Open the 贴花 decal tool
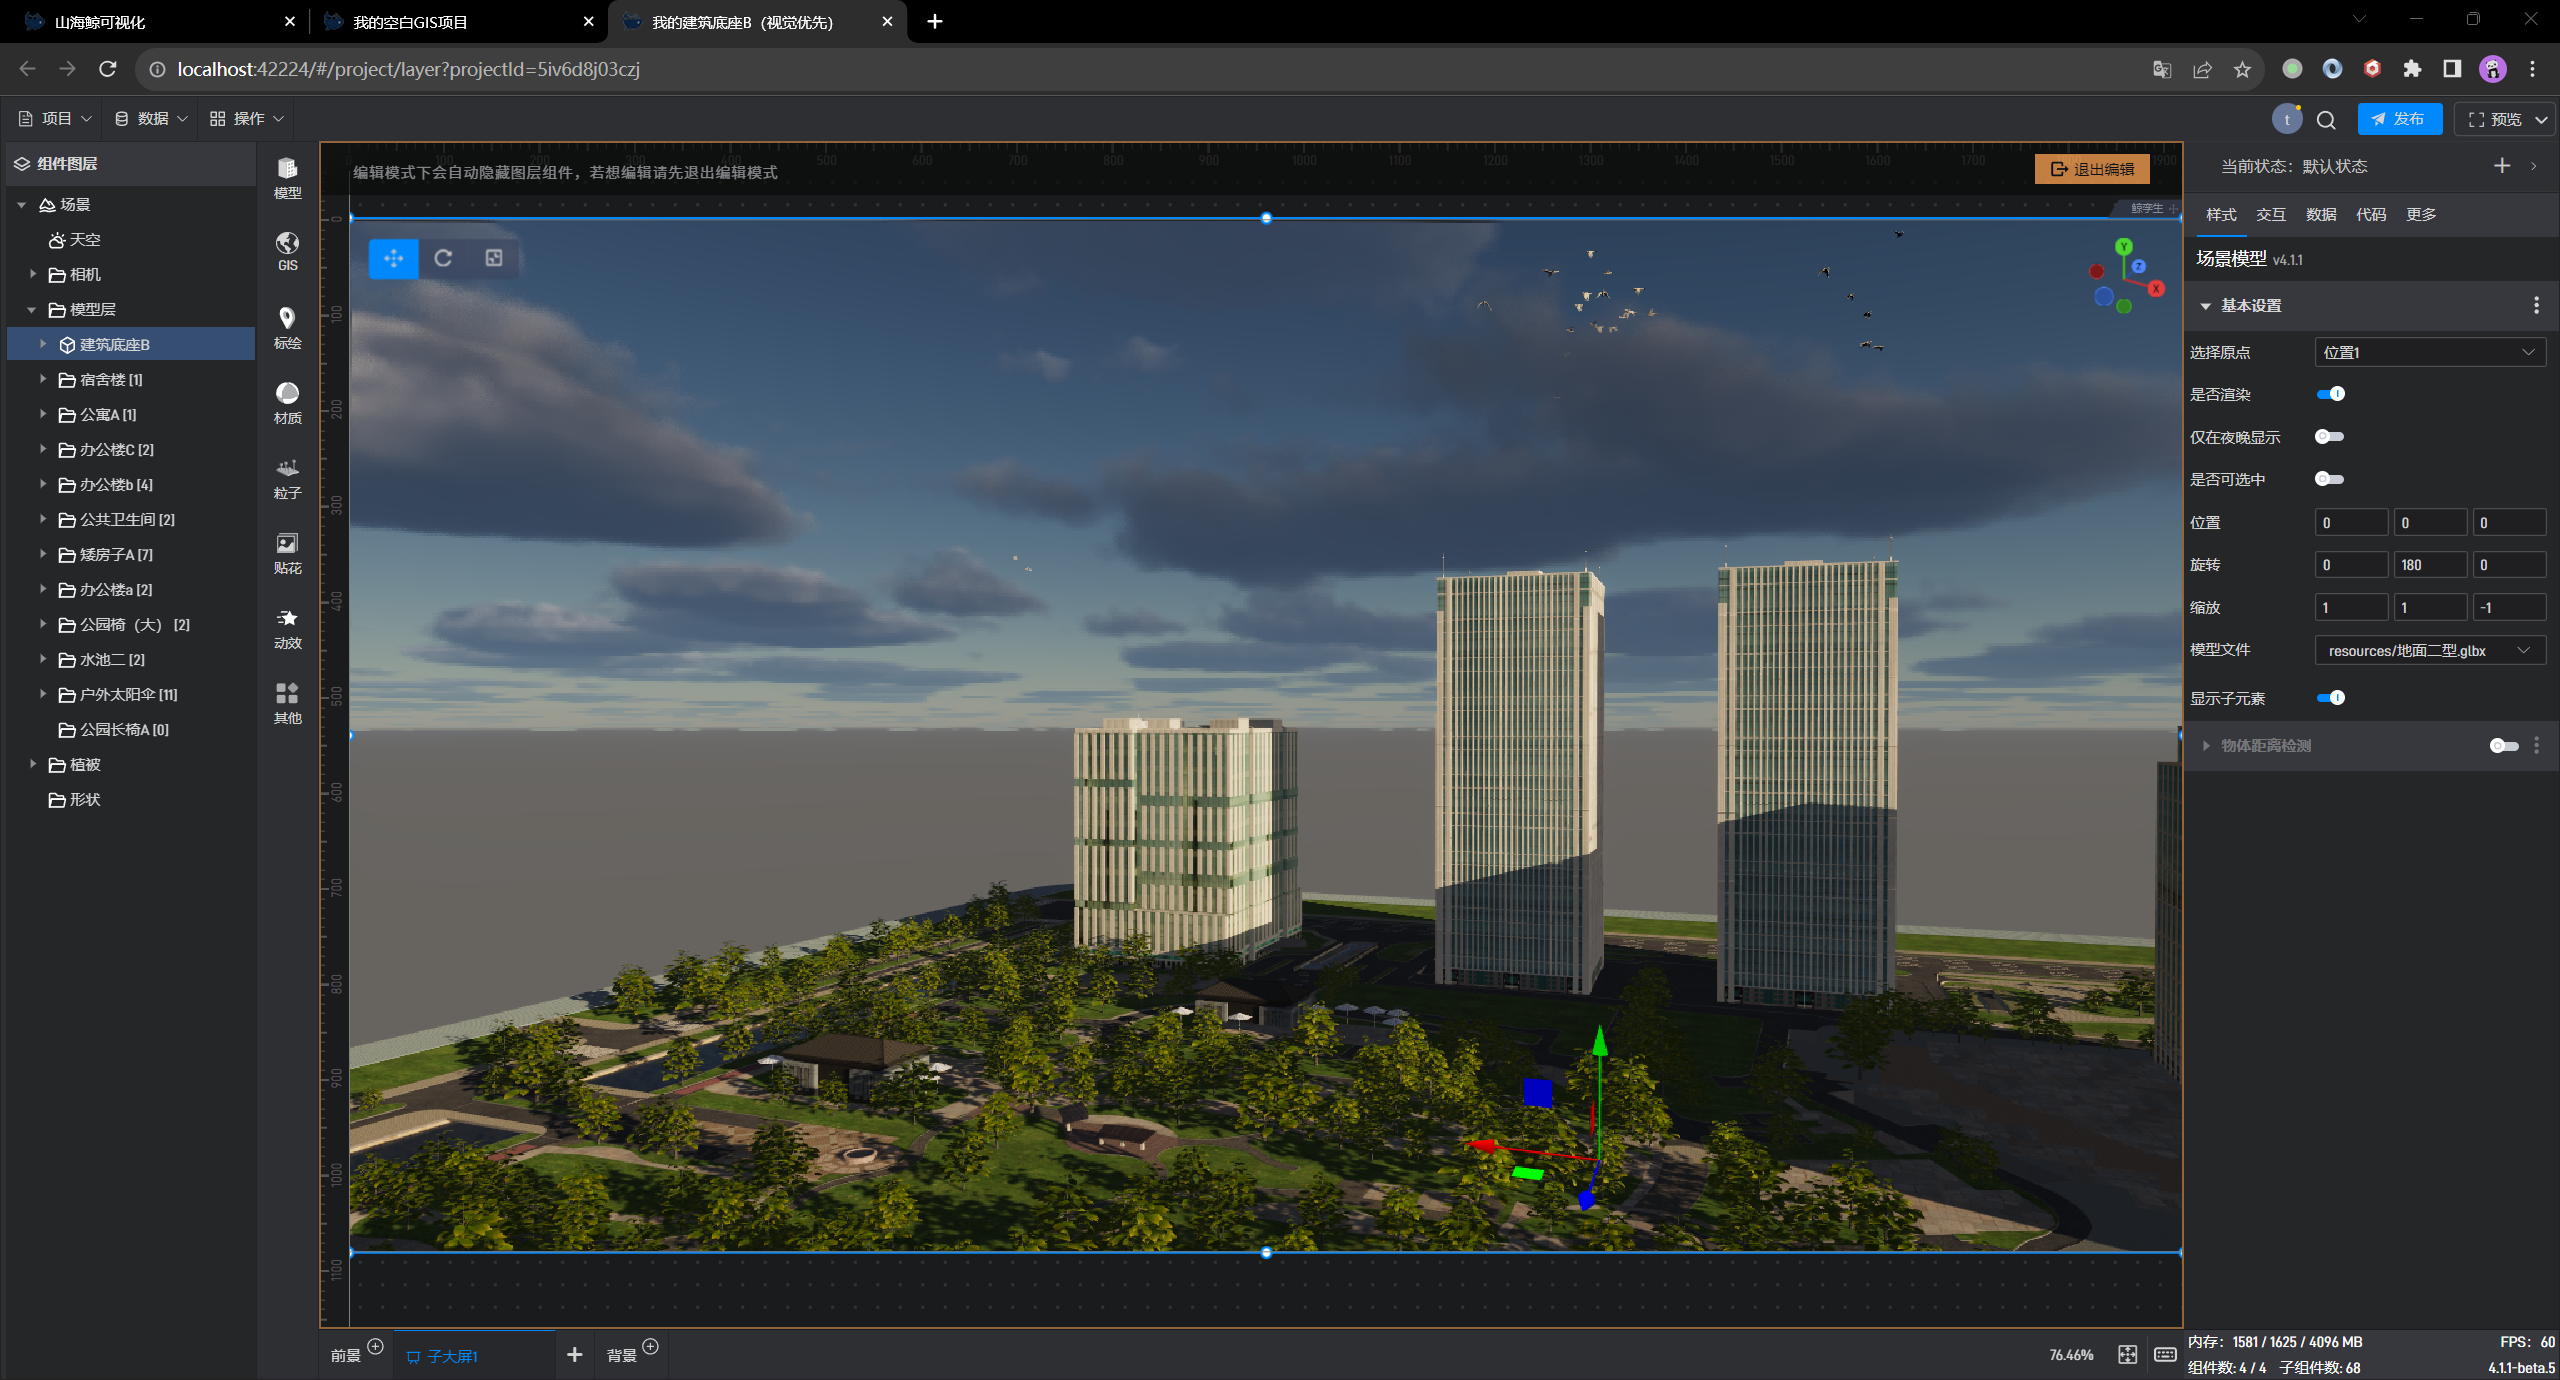Screen dimensions: 2560x1380 point(287,552)
